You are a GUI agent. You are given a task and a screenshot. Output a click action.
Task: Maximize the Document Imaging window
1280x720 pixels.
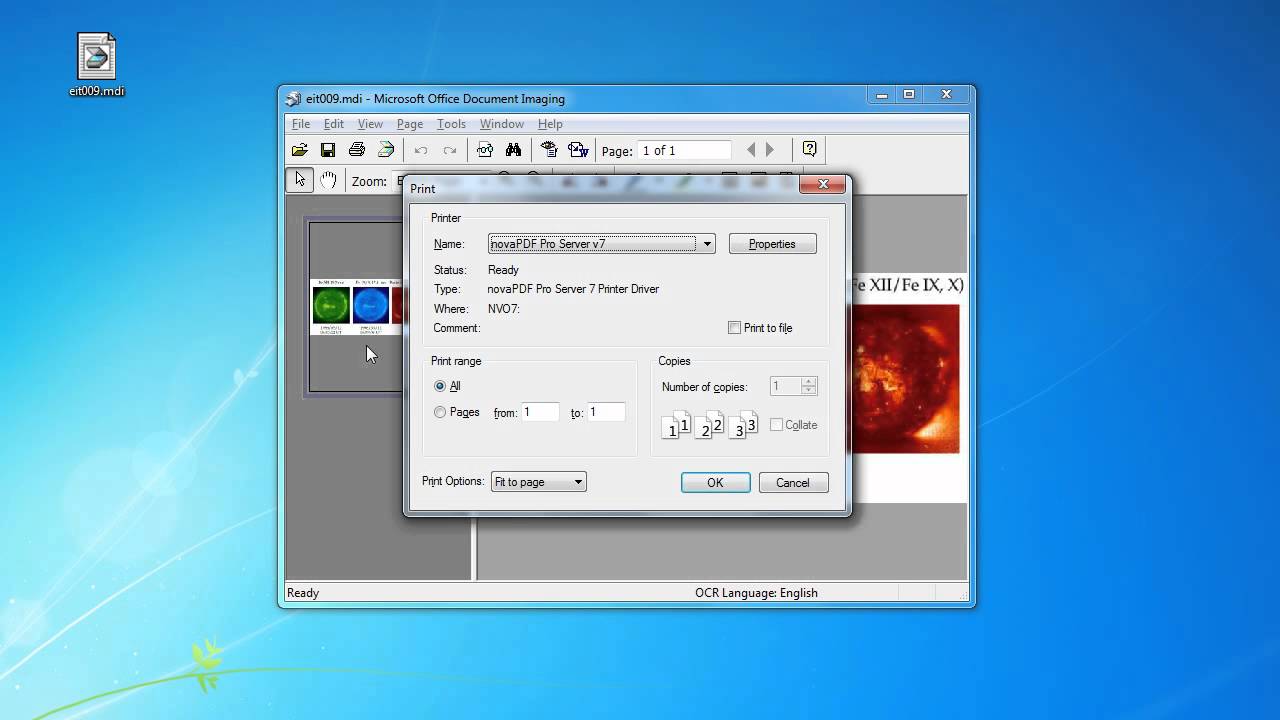pos(909,95)
